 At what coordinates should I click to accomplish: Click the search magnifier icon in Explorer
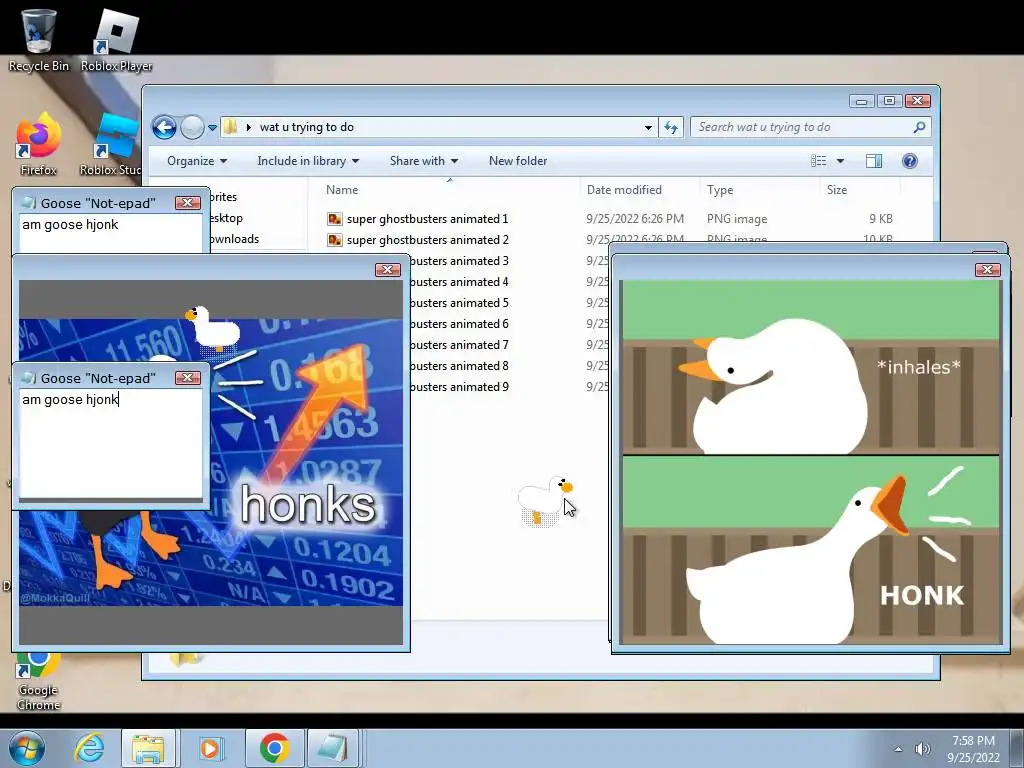[x=919, y=127]
